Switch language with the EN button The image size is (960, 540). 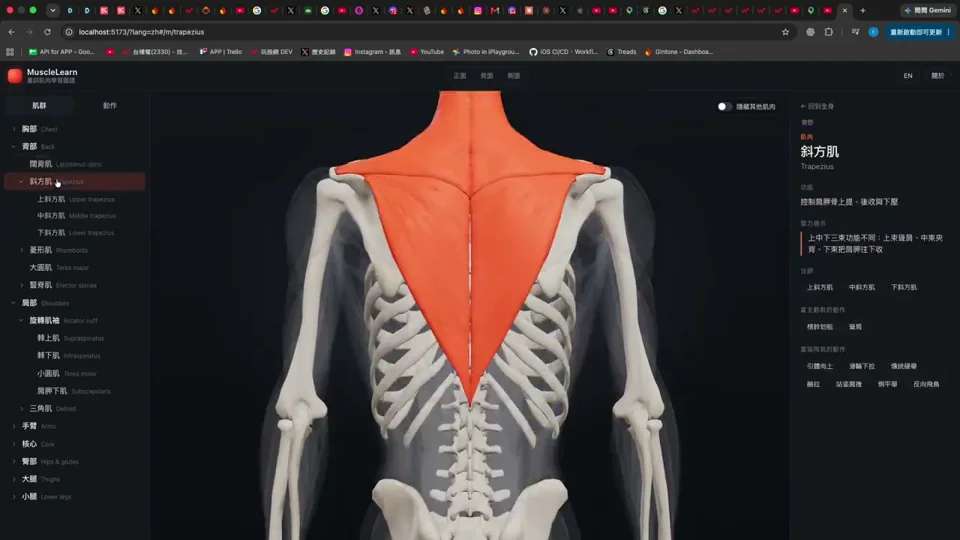908,76
